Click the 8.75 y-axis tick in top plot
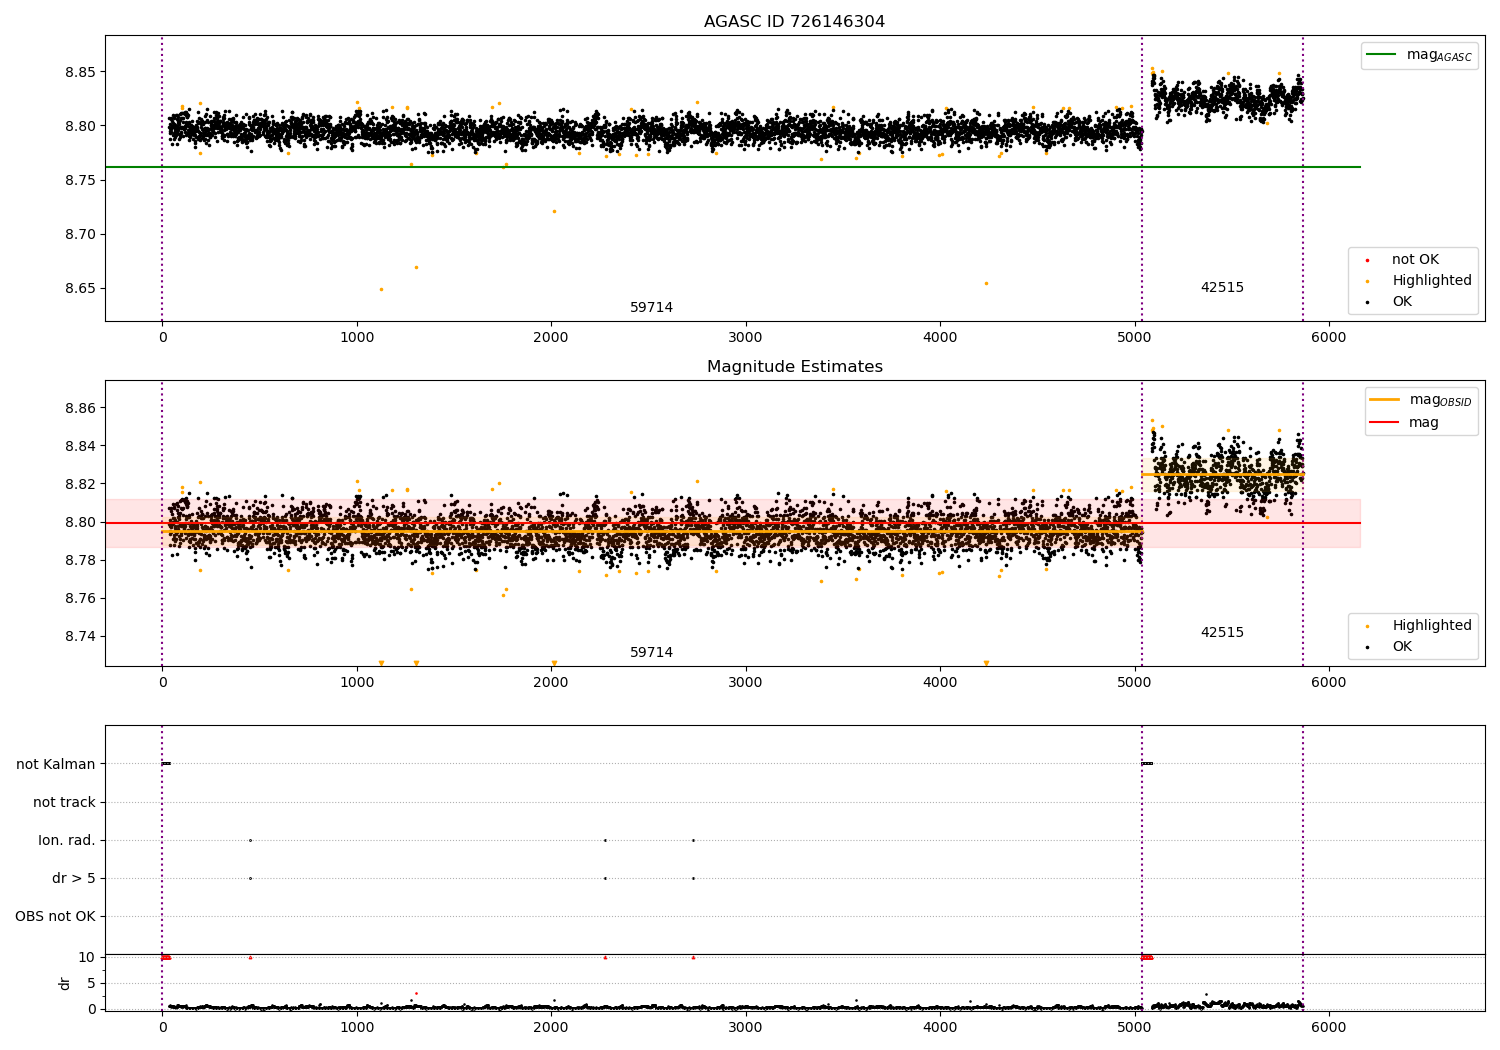 click(81, 180)
